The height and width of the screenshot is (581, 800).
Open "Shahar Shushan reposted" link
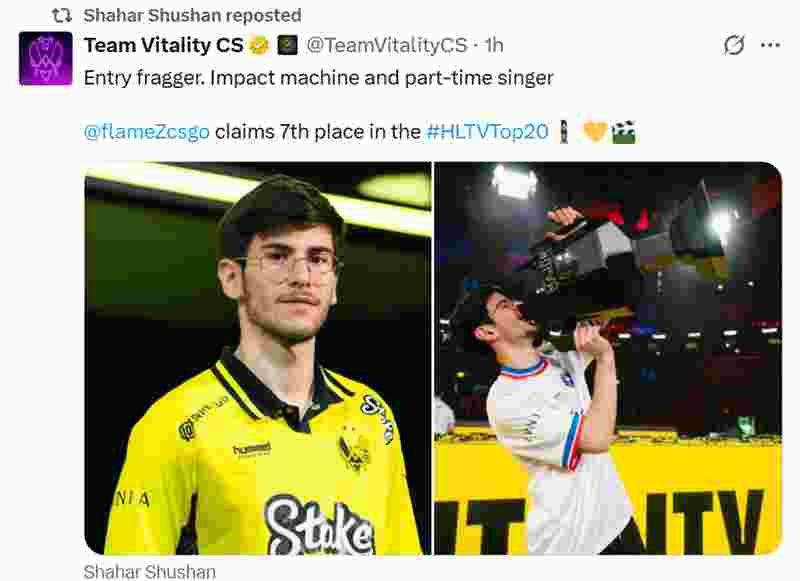(x=192, y=16)
